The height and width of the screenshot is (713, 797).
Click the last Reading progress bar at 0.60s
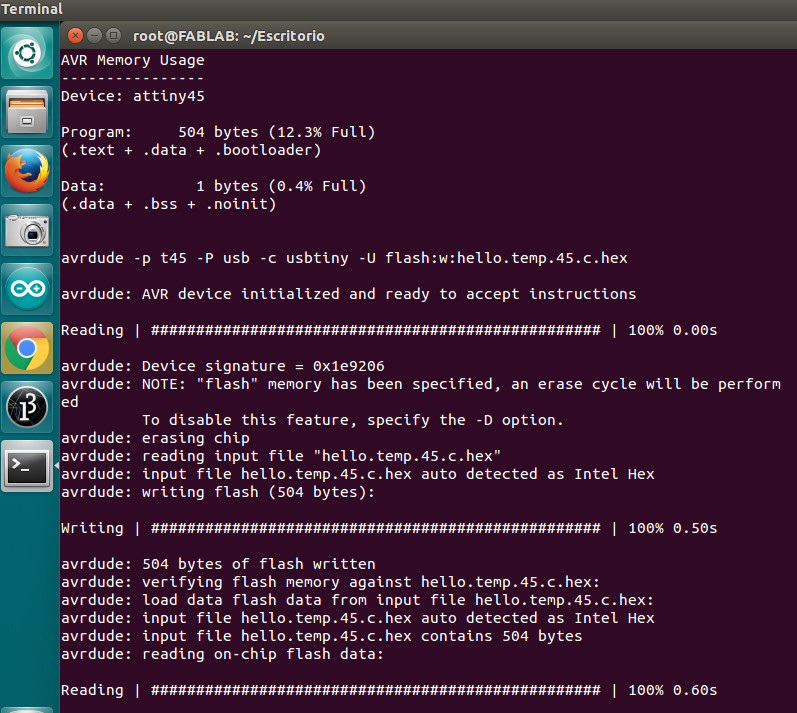tap(389, 690)
